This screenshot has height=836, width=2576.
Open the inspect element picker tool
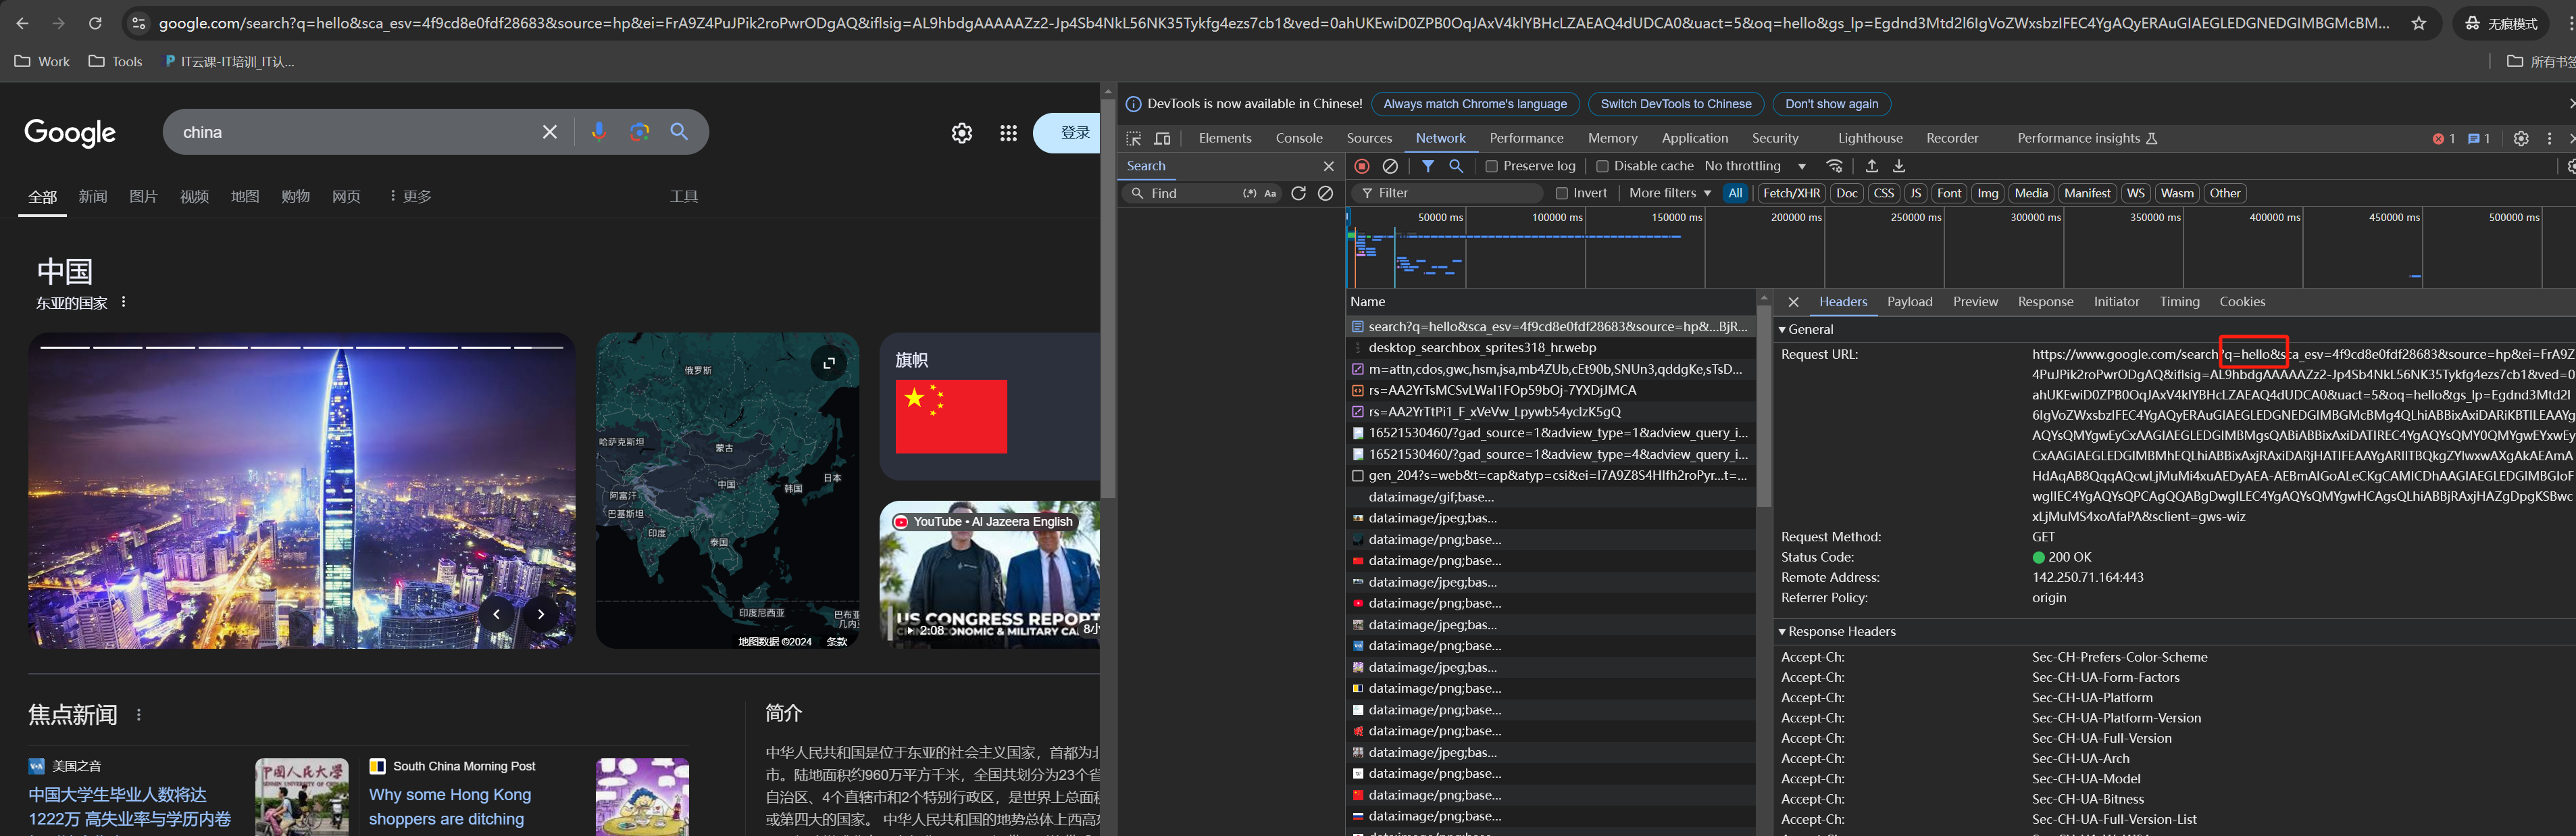[1133, 139]
